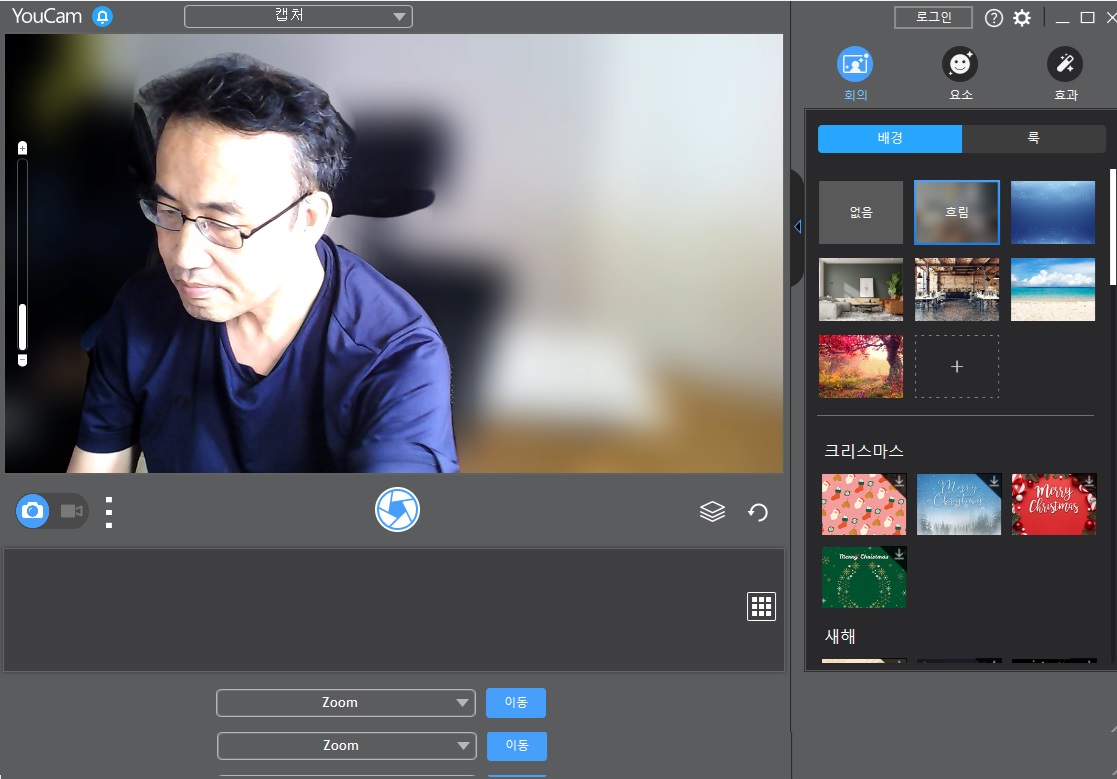Viewport: 1117px width, 779px height.
Task: Open settings gear icon
Action: pyautogui.click(x=1022, y=18)
